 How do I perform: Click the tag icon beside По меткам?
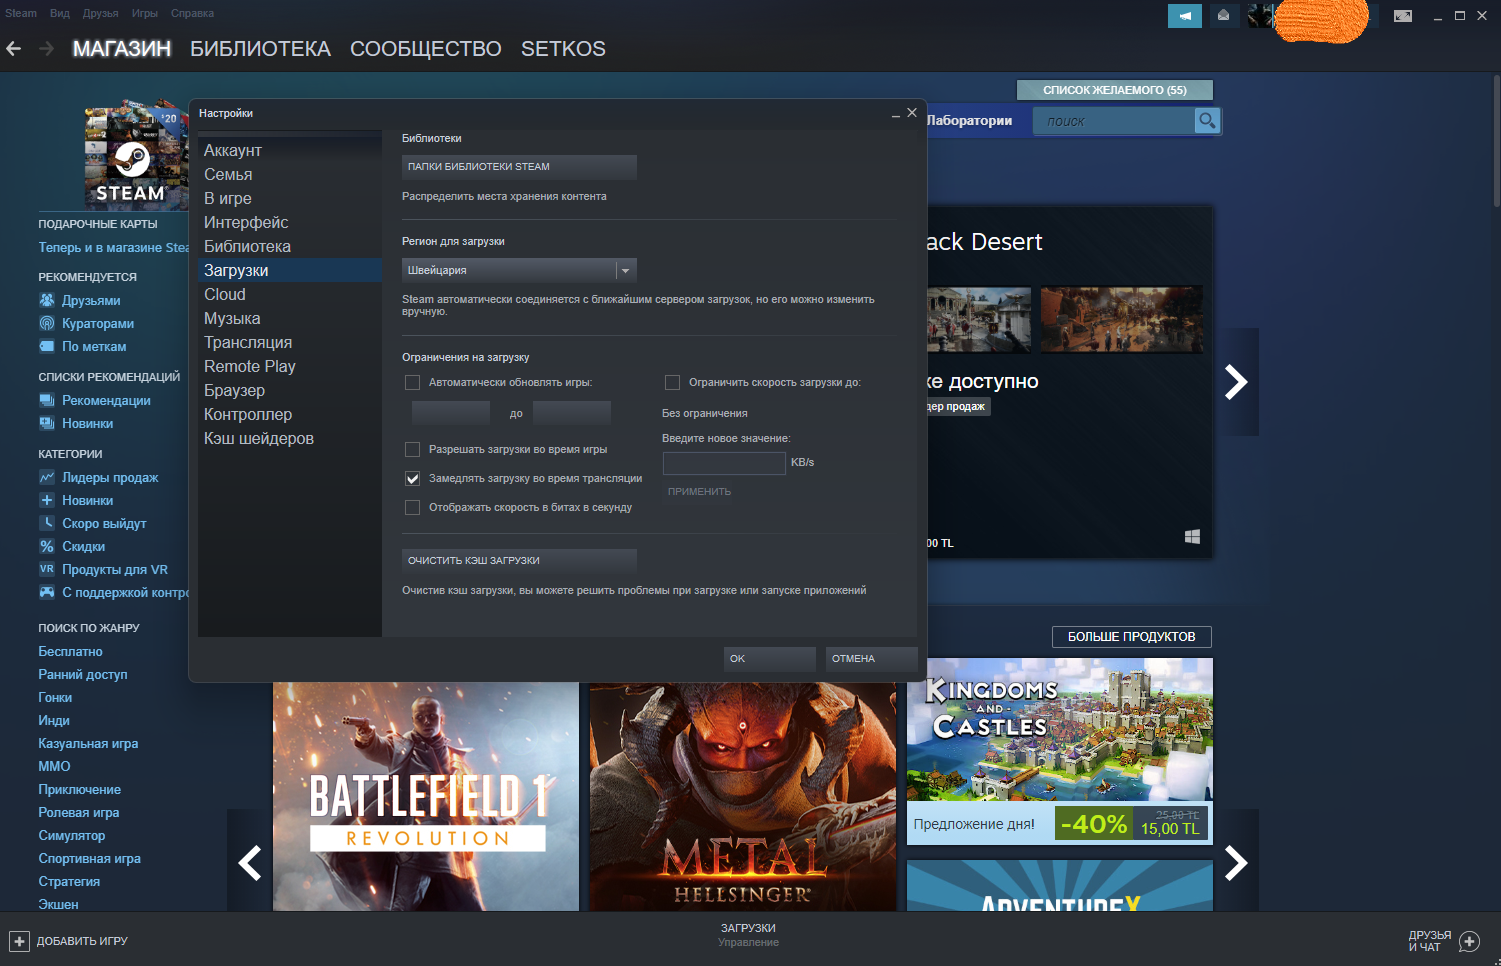point(47,346)
